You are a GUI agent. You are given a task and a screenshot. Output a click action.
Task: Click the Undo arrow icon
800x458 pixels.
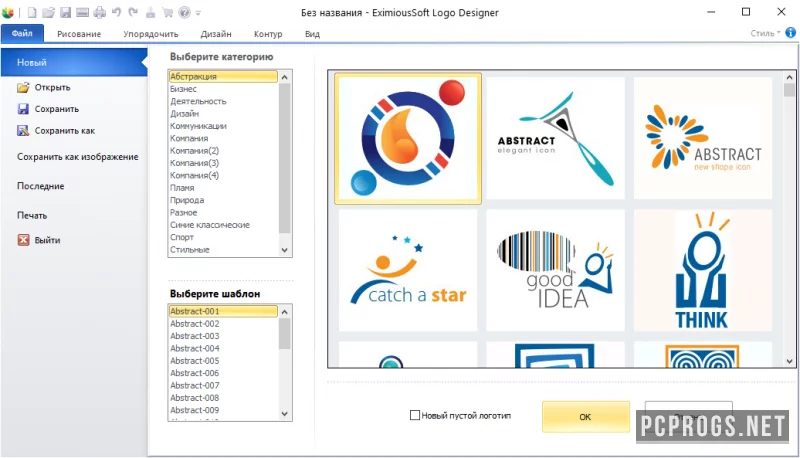(x=116, y=12)
